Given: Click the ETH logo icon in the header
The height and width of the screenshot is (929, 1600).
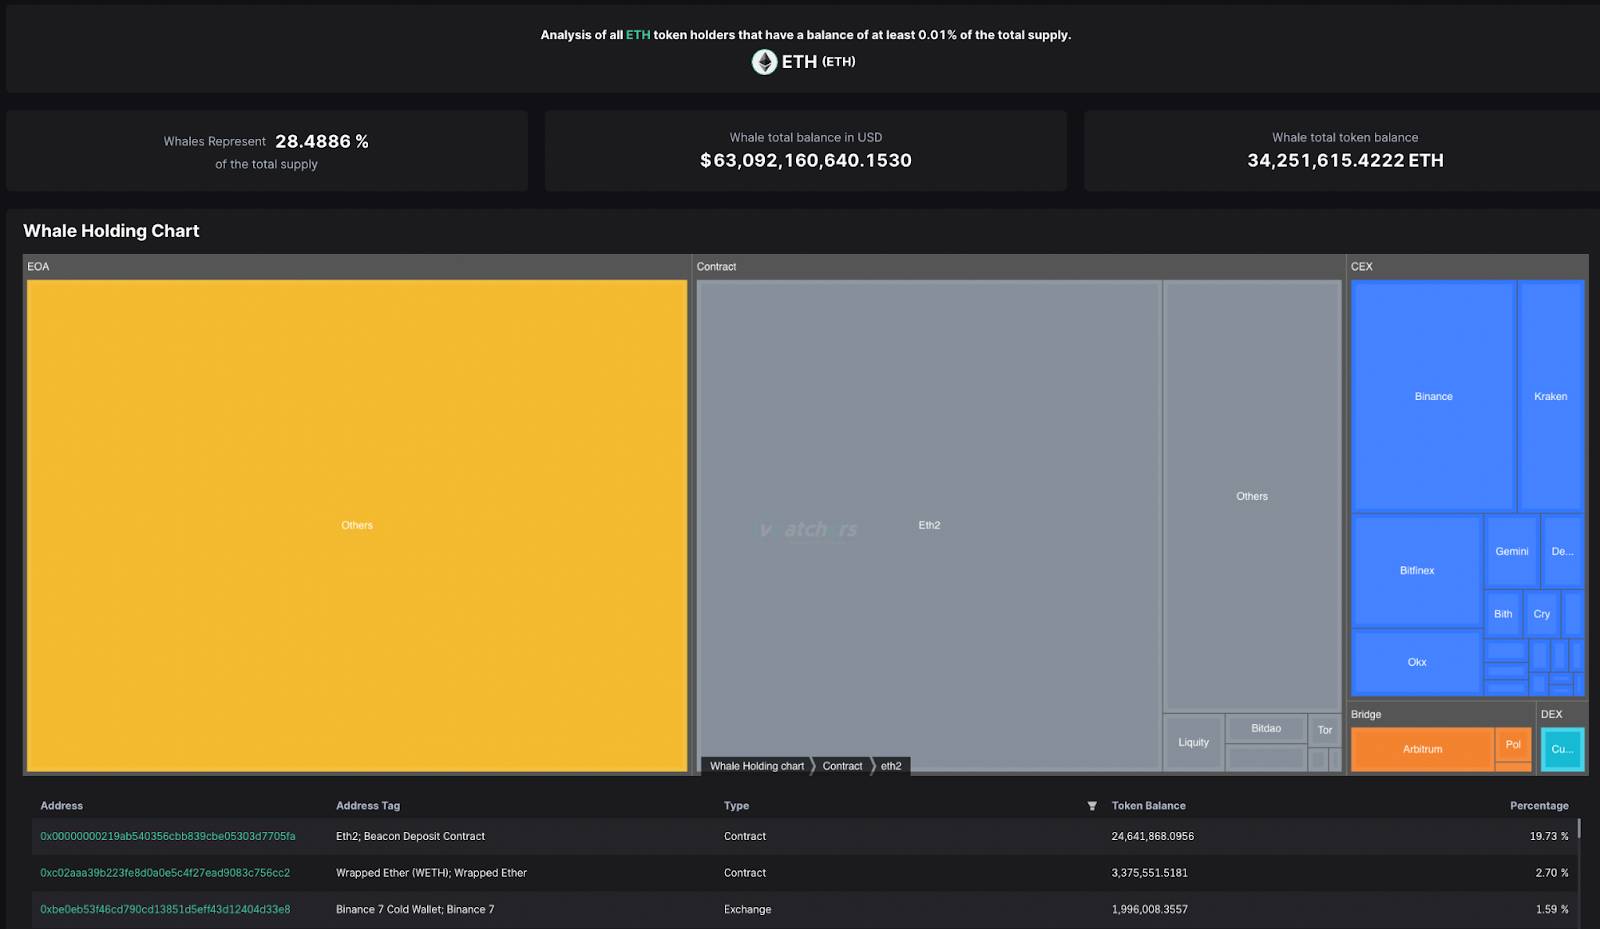Looking at the screenshot, I should point(764,62).
